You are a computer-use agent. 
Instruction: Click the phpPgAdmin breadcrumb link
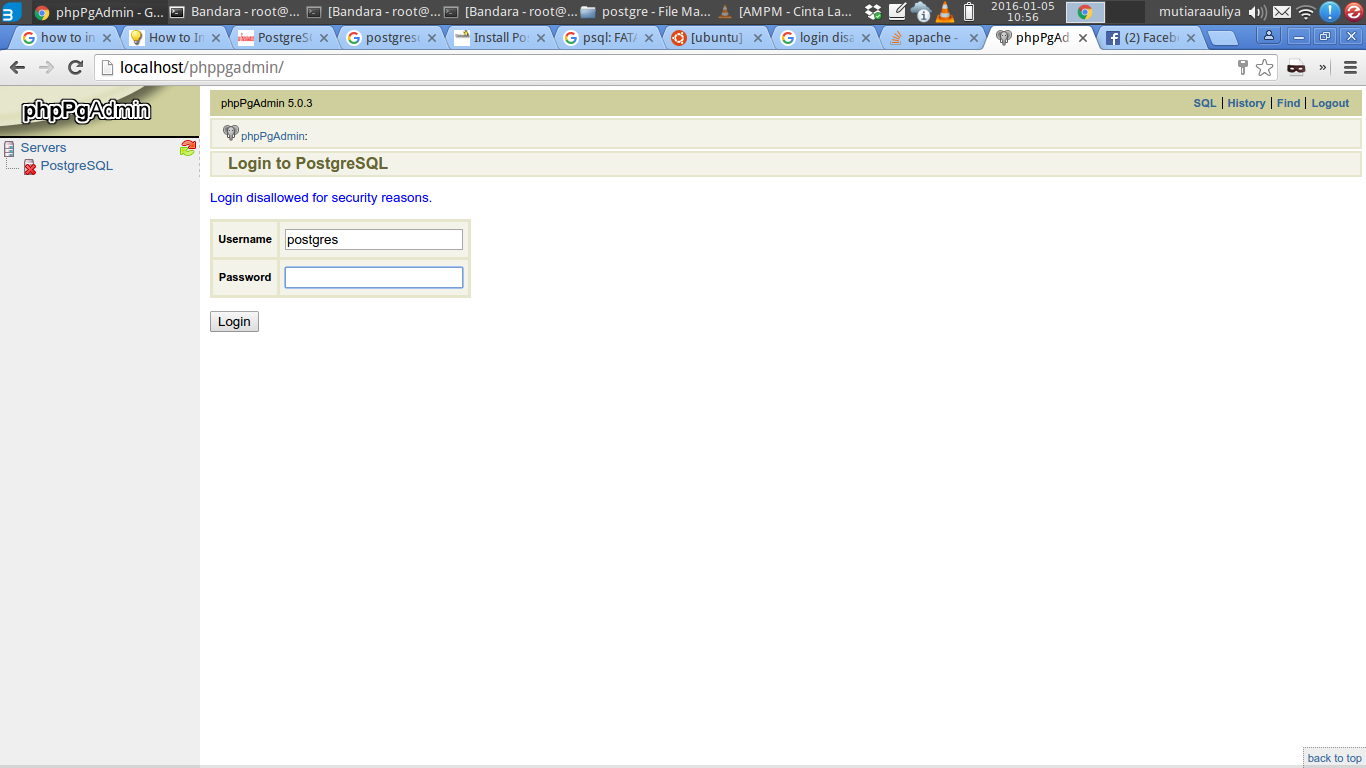pyautogui.click(x=272, y=136)
